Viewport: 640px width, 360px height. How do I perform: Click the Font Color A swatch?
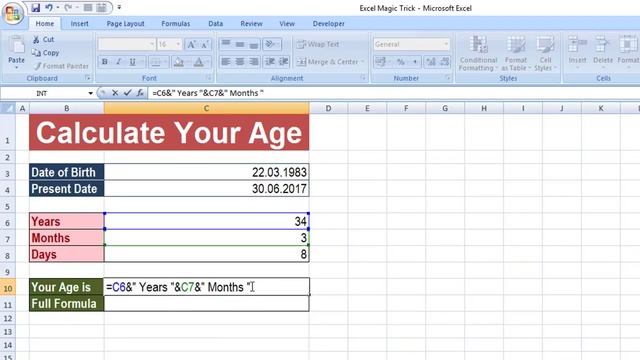coord(198,62)
